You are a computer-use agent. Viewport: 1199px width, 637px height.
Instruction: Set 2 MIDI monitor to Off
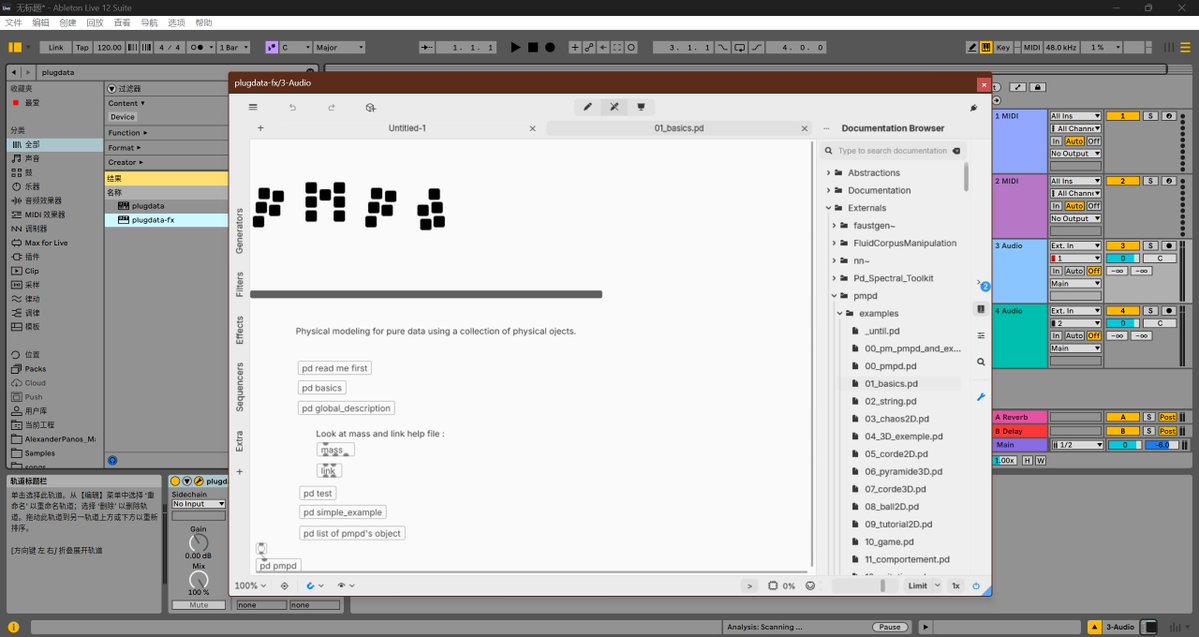(1094, 206)
